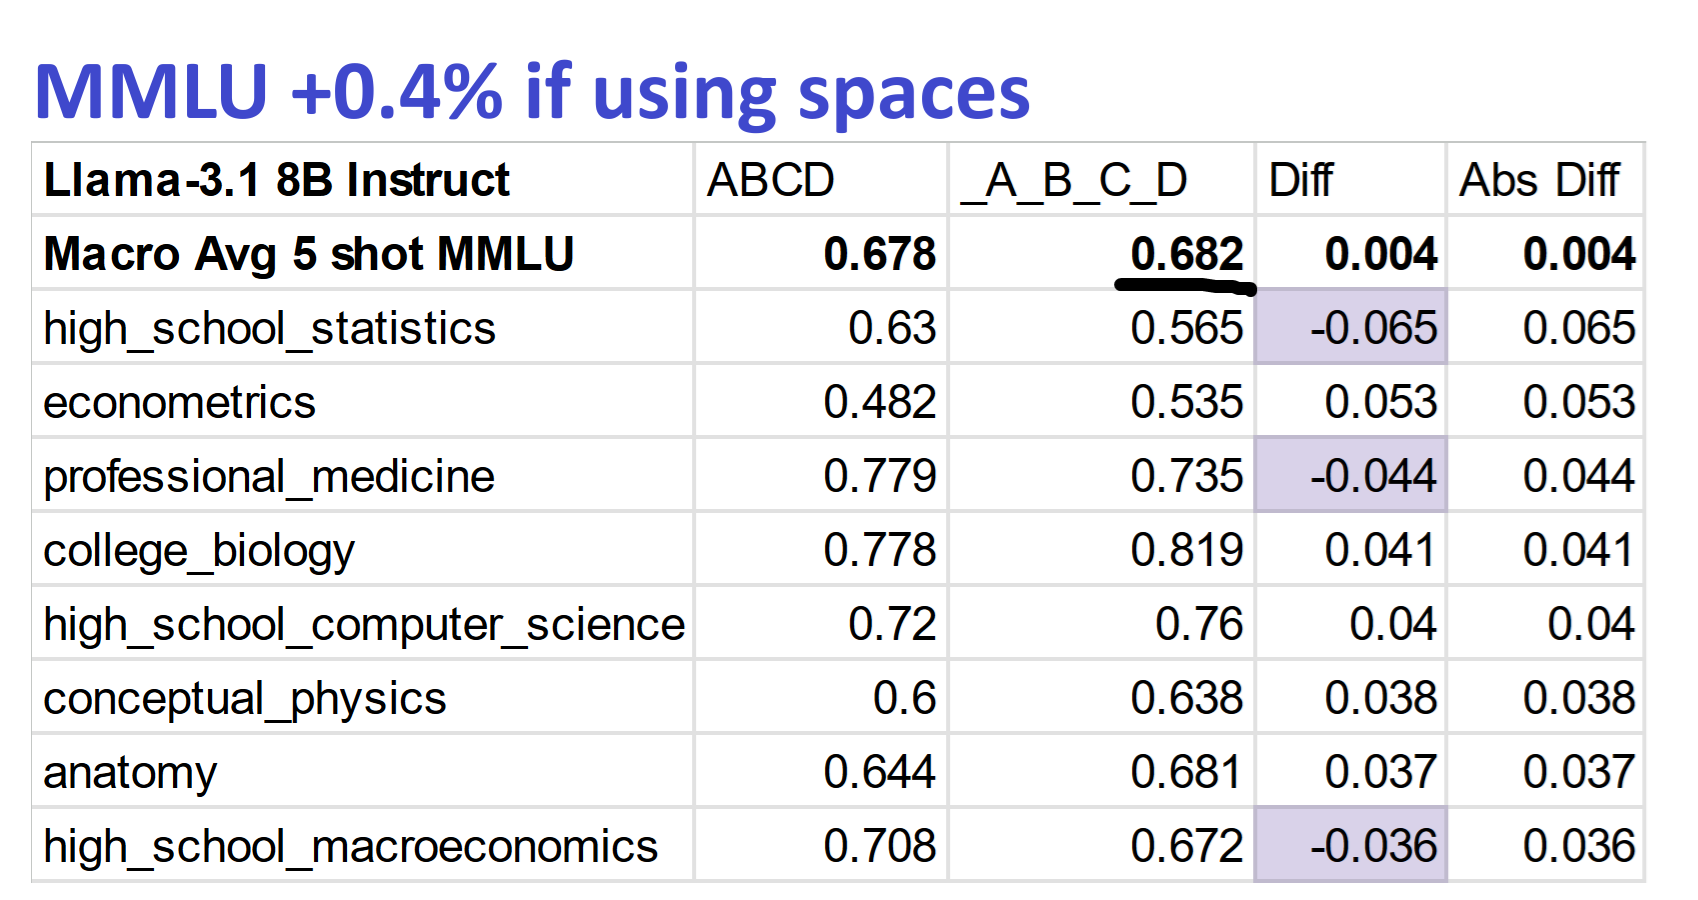Select the Abs Diff column header
Image resolution: width=1698 pixels, height=900 pixels.
pyautogui.click(x=1539, y=181)
